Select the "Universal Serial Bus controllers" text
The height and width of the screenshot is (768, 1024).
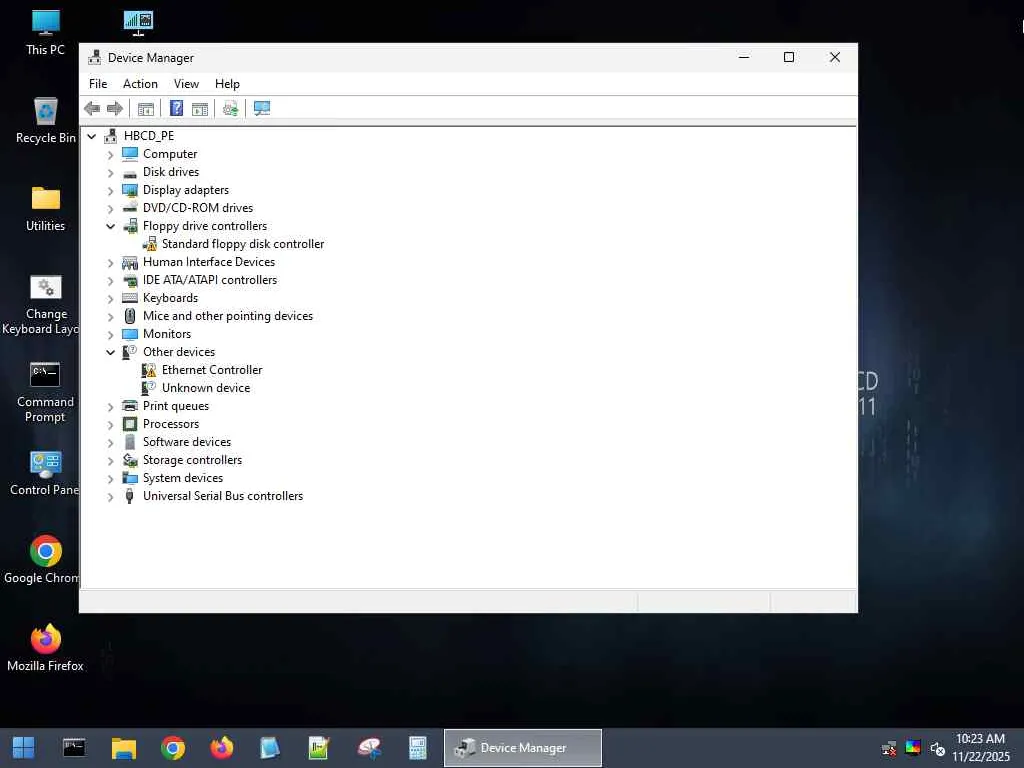point(223,496)
